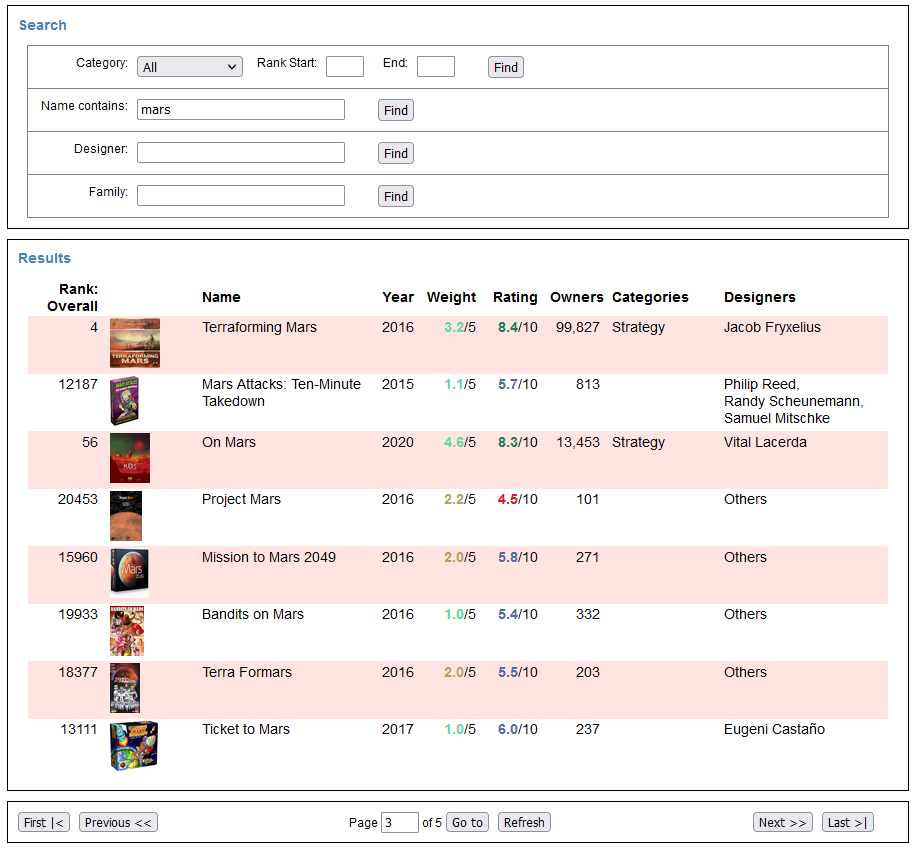Click the Project Mars box image
This screenshot has height=848, width=915.
point(126,516)
